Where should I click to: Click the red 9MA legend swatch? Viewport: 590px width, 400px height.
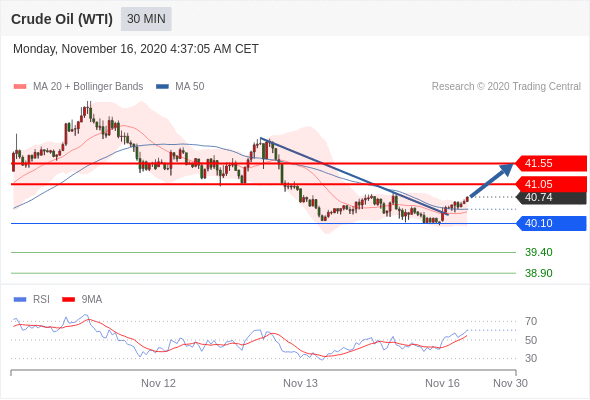pos(68,300)
